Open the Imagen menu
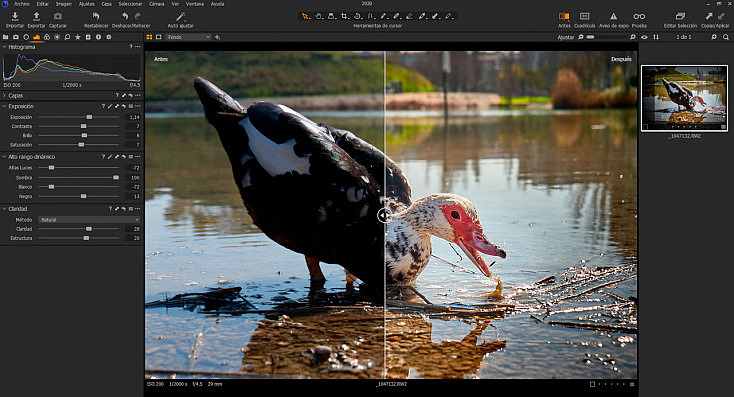The width and height of the screenshot is (734, 397). coord(64,4)
